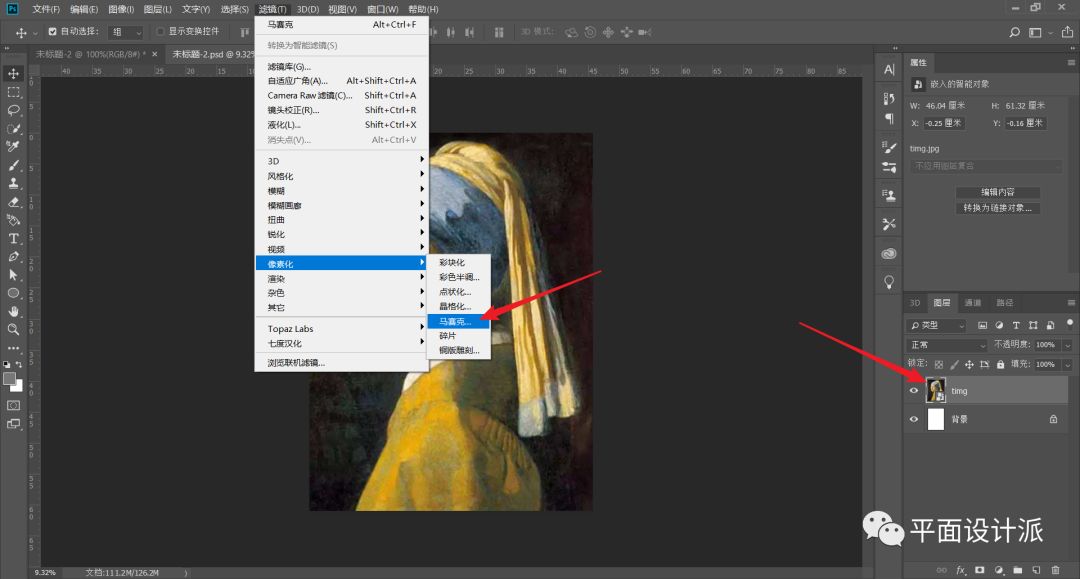The height and width of the screenshot is (579, 1080).
Task: Select the Hand tool
Action: pyautogui.click(x=14, y=311)
